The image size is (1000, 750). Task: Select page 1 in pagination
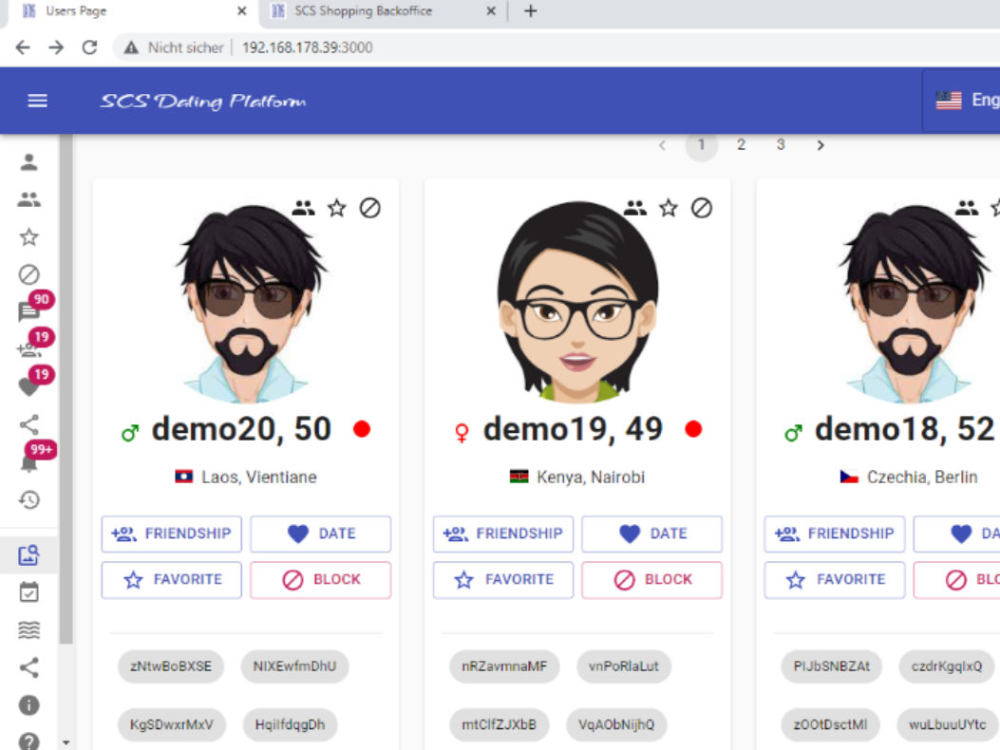pos(702,145)
